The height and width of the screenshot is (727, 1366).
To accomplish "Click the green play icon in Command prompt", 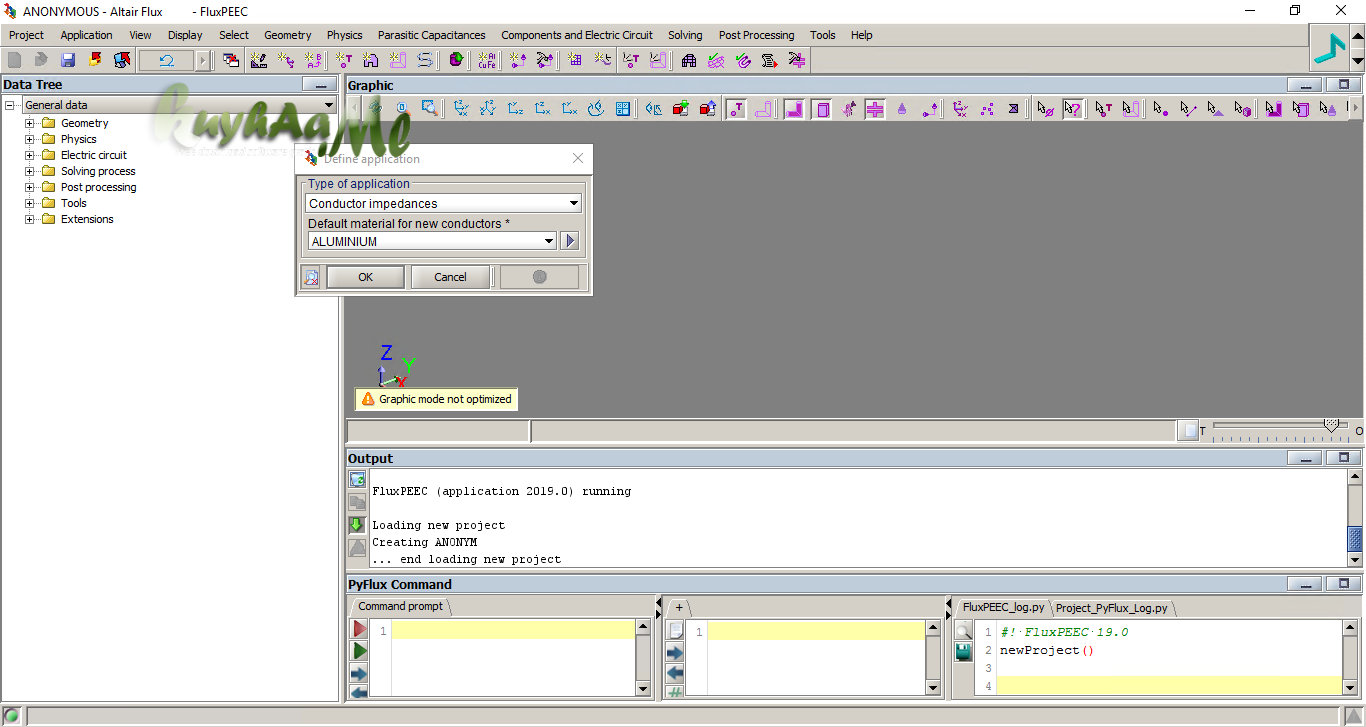I will 359,651.
